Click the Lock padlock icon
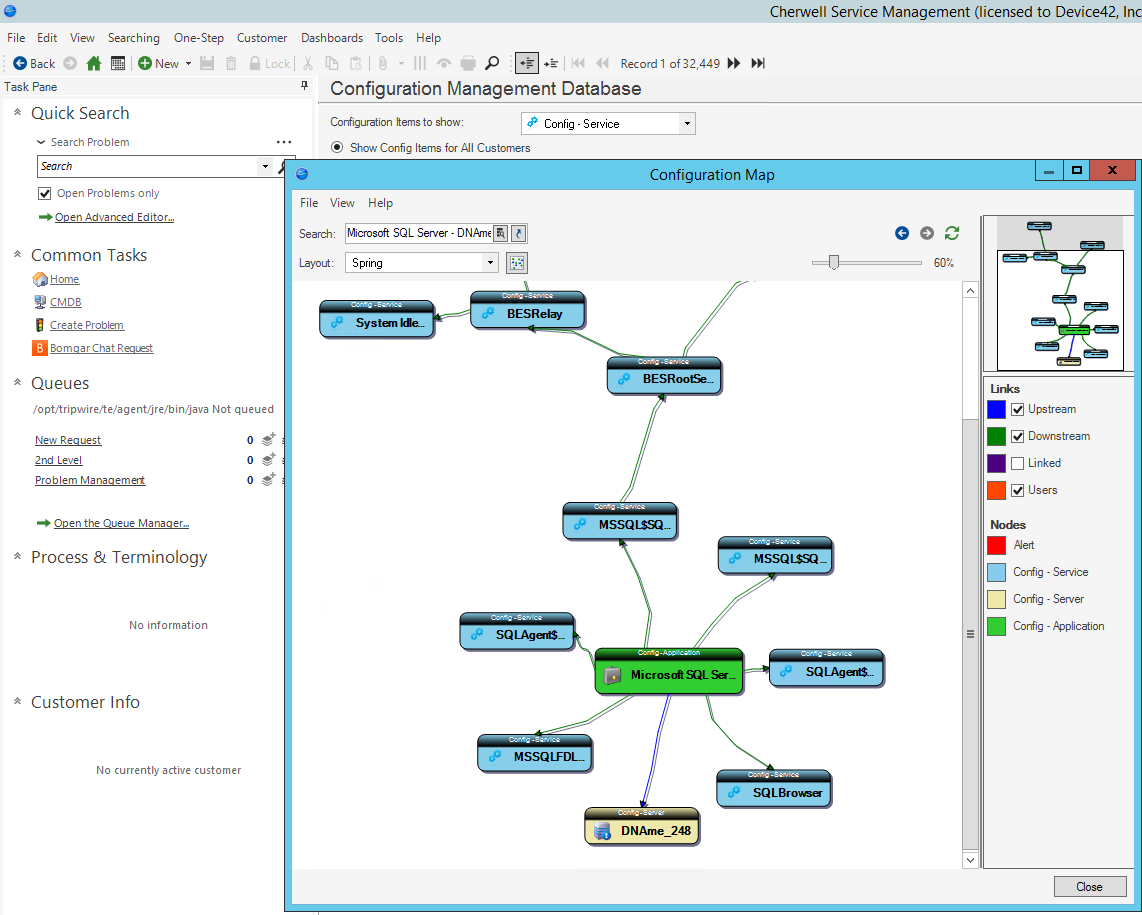Viewport: 1142px width, 915px height. point(255,63)
